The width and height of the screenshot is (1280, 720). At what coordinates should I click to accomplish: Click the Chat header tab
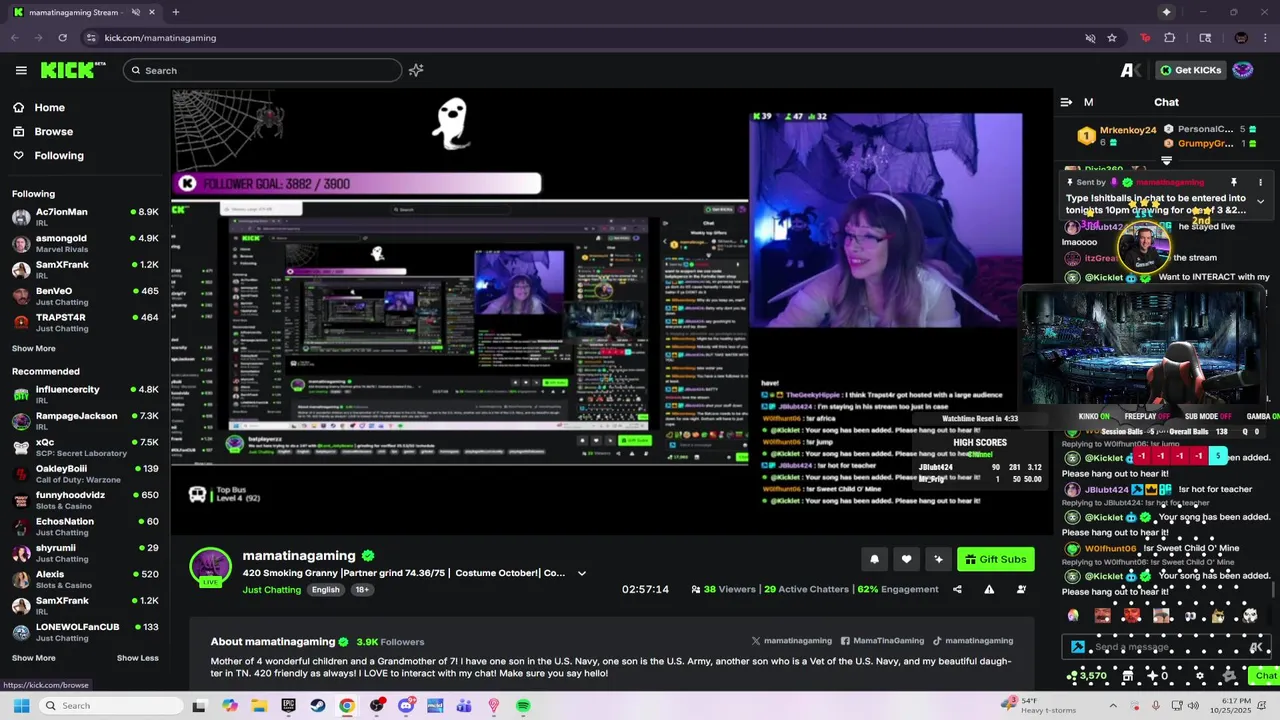coord(1166,102)
